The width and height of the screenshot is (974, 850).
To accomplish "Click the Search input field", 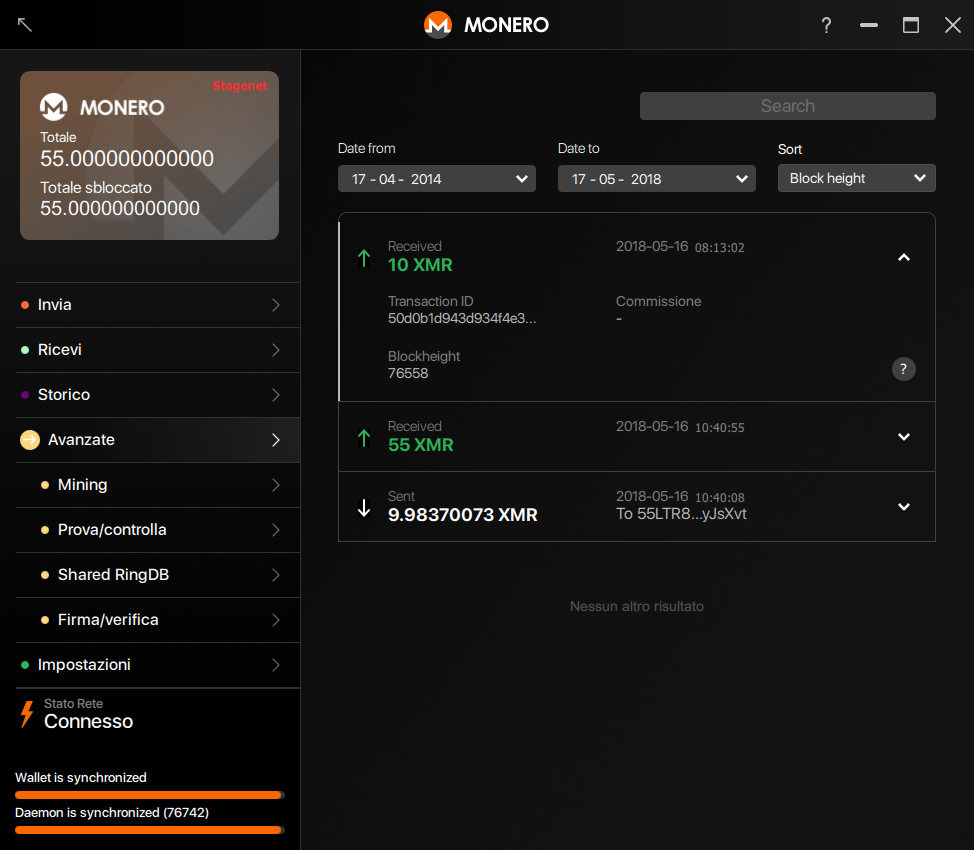I will (x=788, y=106).
